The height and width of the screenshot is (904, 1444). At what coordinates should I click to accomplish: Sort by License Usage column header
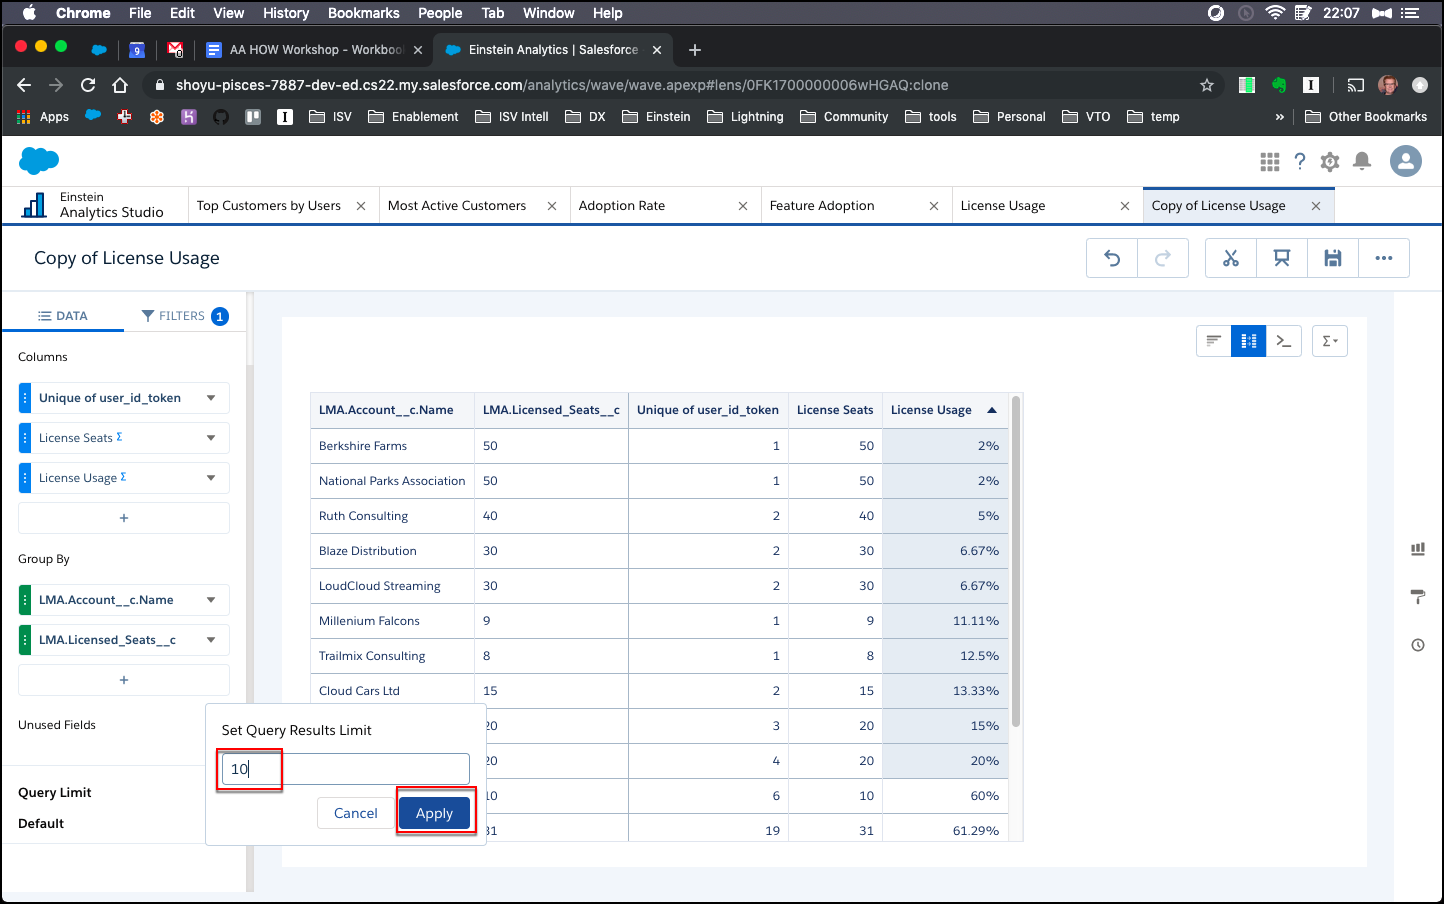click(x=943, y=410)
